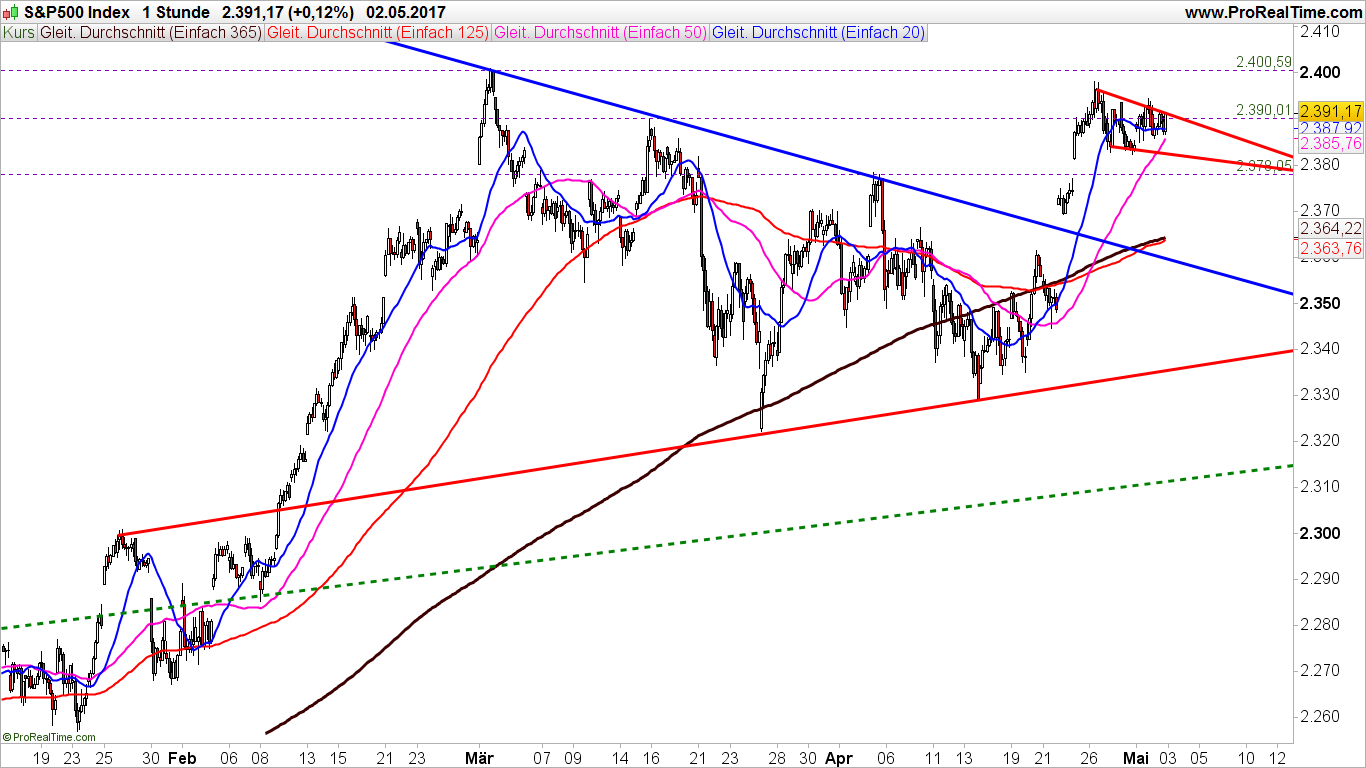Click the red average value tag 2.363,76
The image size is (1366, 768).
[1332, 247]
